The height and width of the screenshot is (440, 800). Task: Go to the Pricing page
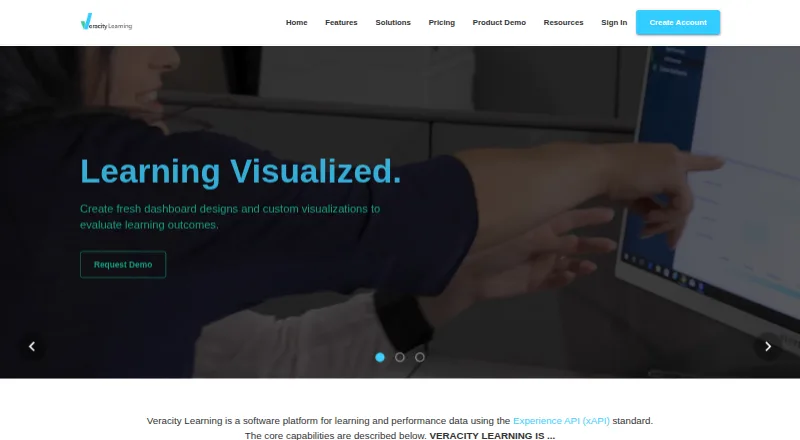(441, 22)
